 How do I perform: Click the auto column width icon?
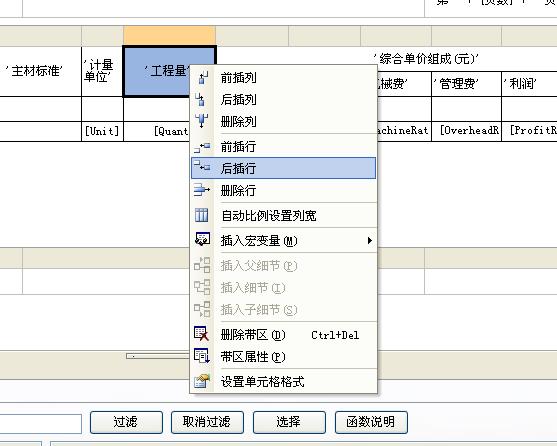click(x=202, y=215)
